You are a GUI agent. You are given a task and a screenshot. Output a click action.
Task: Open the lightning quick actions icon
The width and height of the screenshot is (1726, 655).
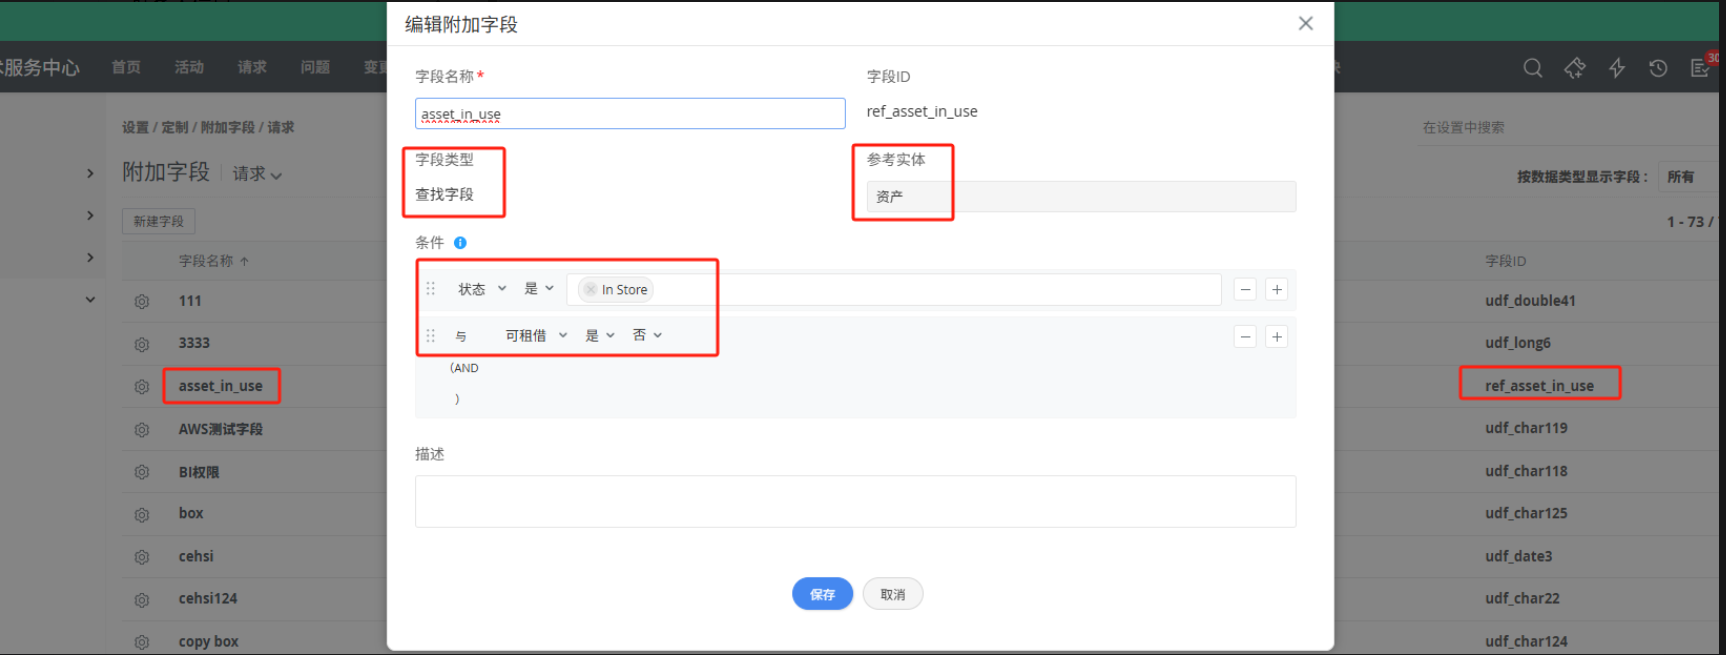pyautogui.click(x=1616, y=68)
